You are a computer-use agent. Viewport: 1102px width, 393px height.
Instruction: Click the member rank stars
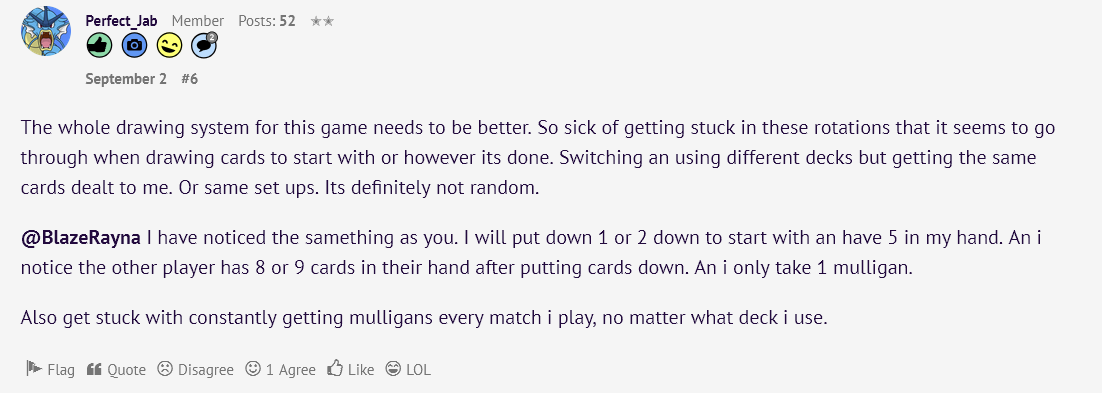click(x=322, y=21)
